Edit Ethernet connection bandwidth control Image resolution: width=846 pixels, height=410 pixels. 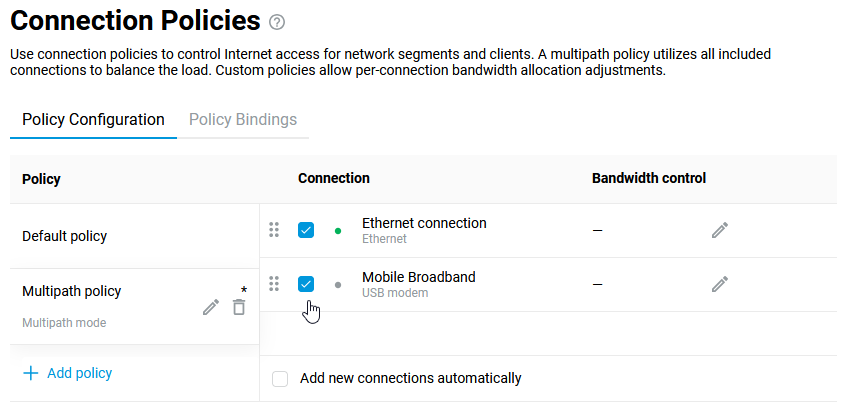[x=720, y=230]
